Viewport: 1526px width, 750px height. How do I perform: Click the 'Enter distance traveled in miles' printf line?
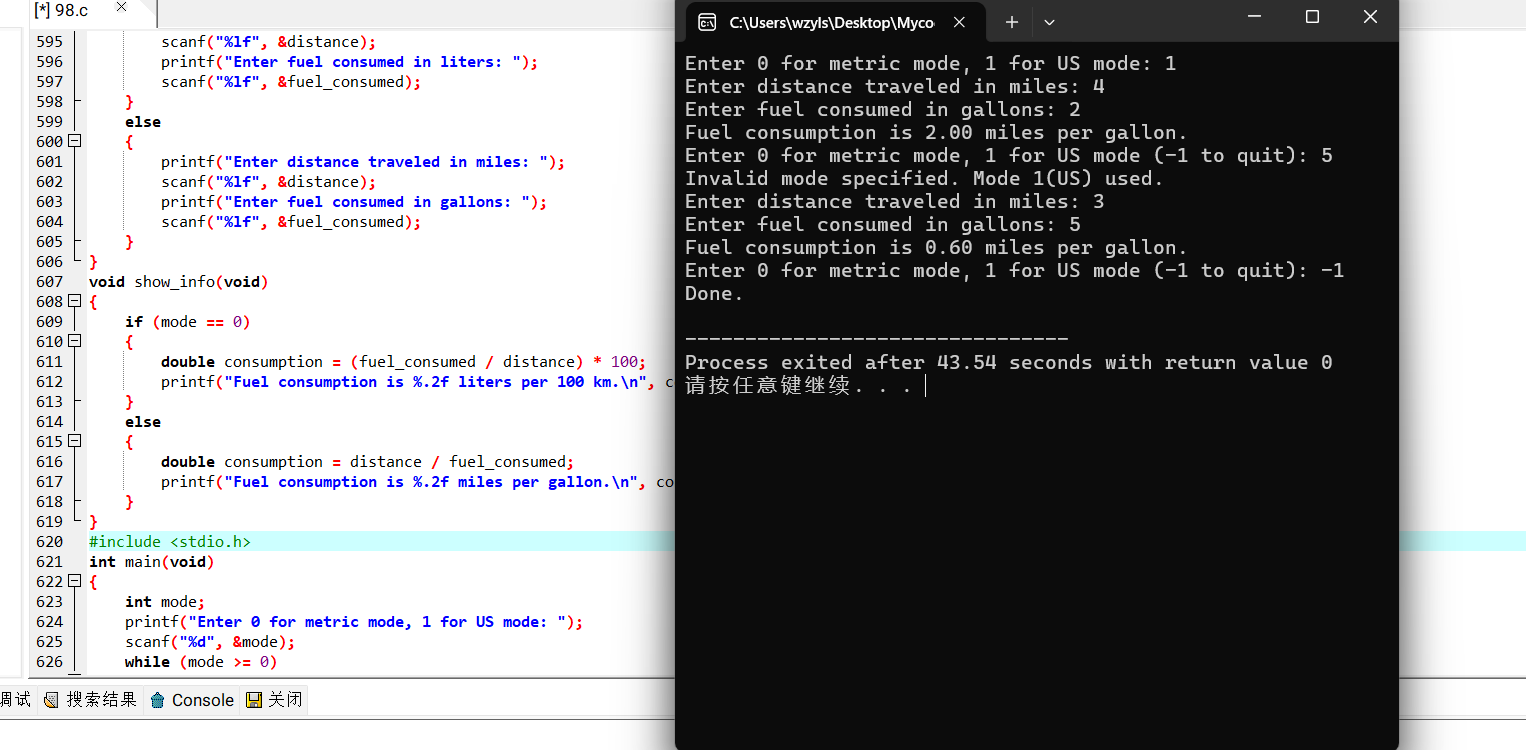pos(363,162)
